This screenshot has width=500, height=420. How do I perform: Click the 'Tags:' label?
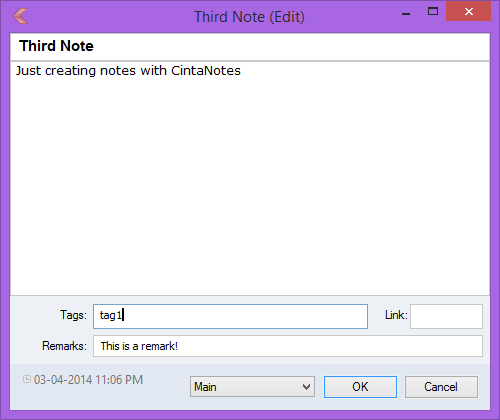tap(73, 315)
